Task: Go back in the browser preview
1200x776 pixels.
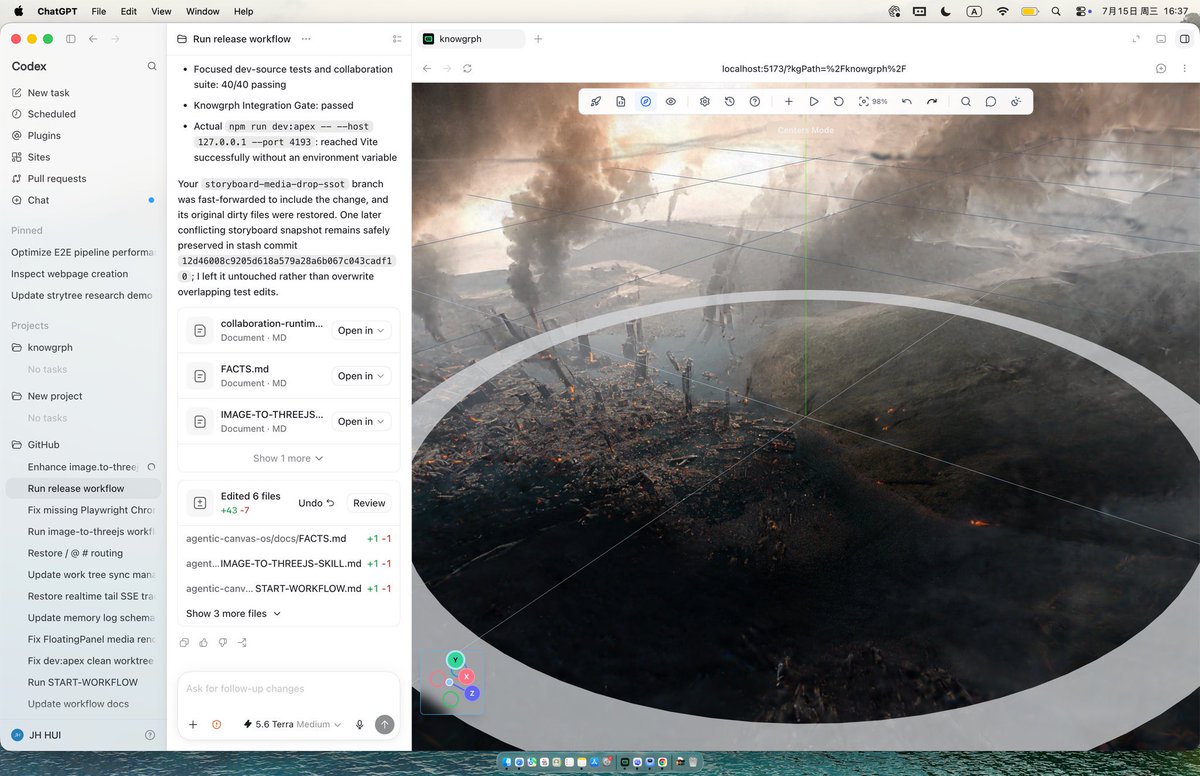Action: [427, 68]
